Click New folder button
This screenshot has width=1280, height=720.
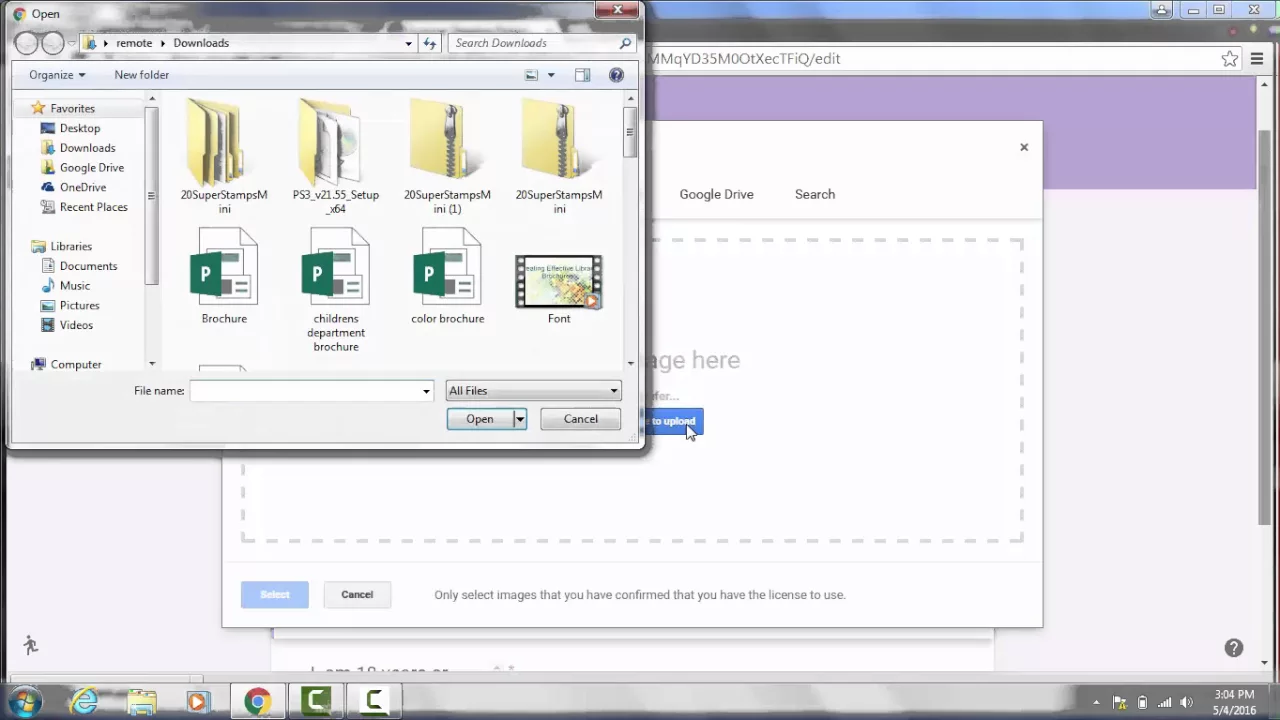pyautogui.click(x=141, y=75)
